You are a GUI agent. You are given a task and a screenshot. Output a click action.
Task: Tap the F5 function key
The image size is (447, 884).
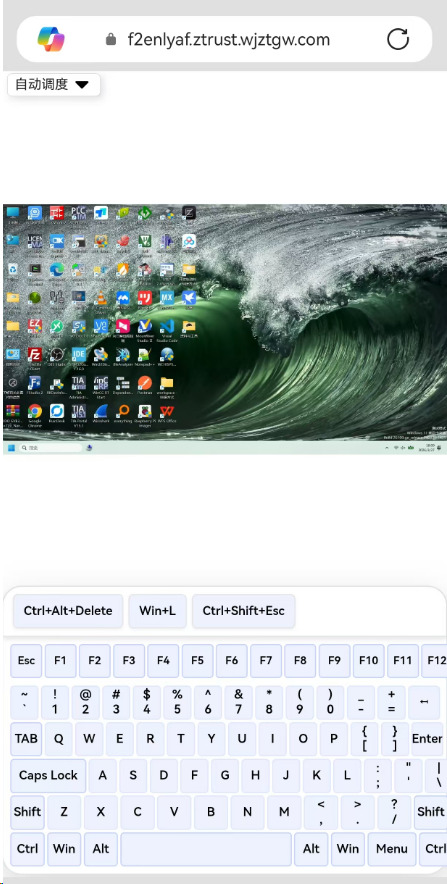coord(197,661)
